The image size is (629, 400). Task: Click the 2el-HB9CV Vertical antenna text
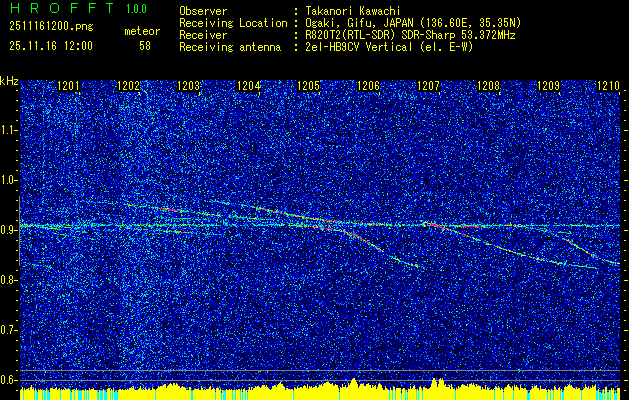tap(389, 47)
